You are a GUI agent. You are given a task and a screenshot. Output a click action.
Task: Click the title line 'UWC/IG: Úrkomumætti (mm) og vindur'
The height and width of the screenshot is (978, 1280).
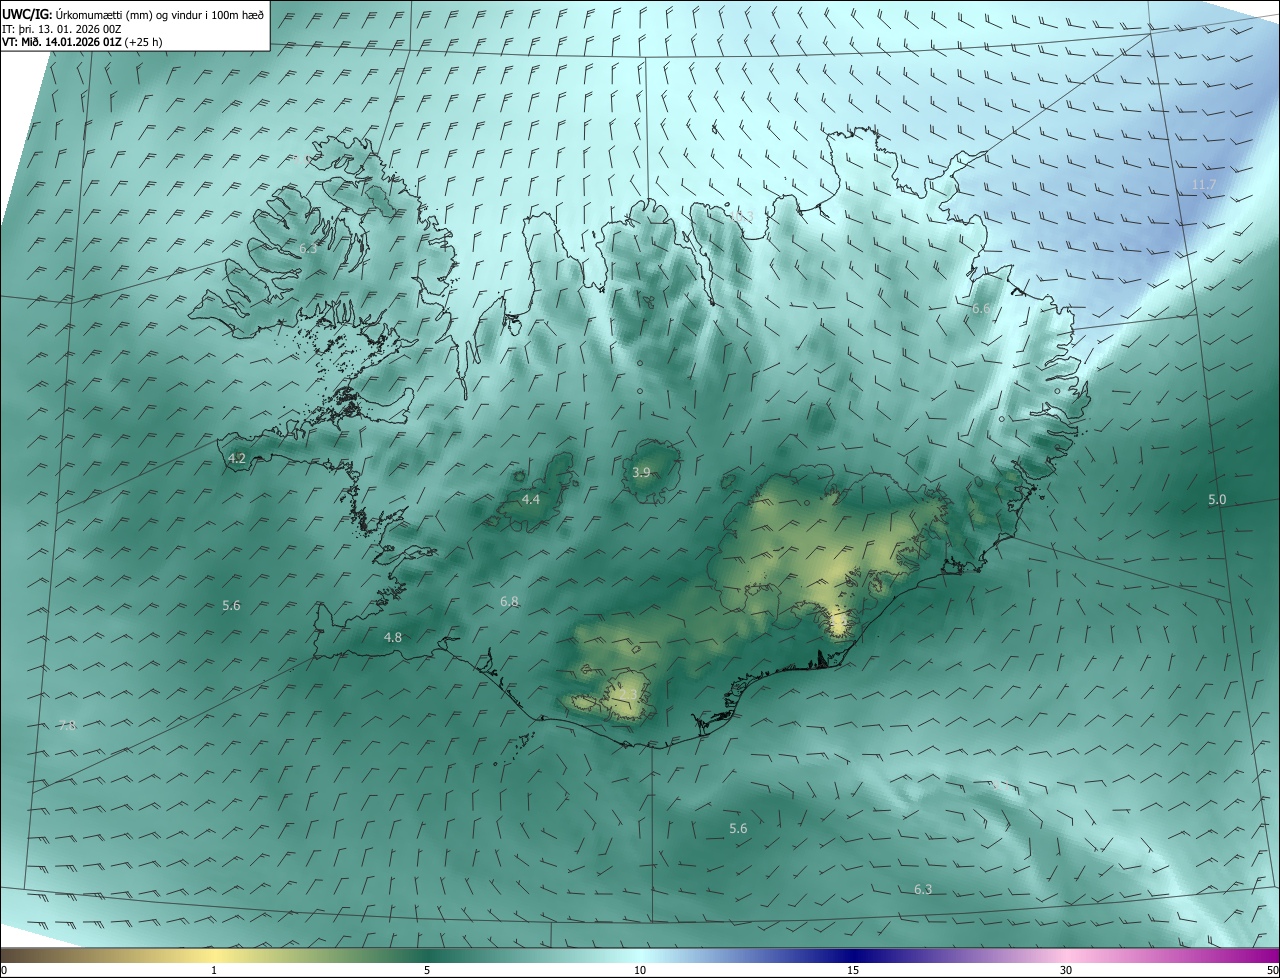click(133, 14)
